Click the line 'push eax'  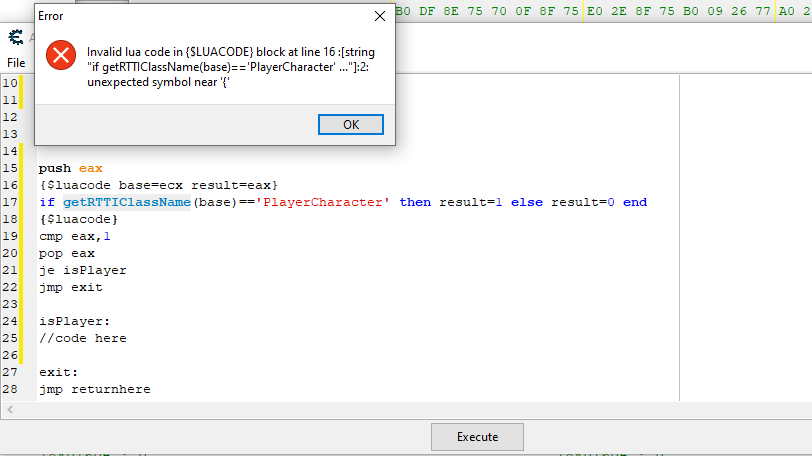click(71, 168)
